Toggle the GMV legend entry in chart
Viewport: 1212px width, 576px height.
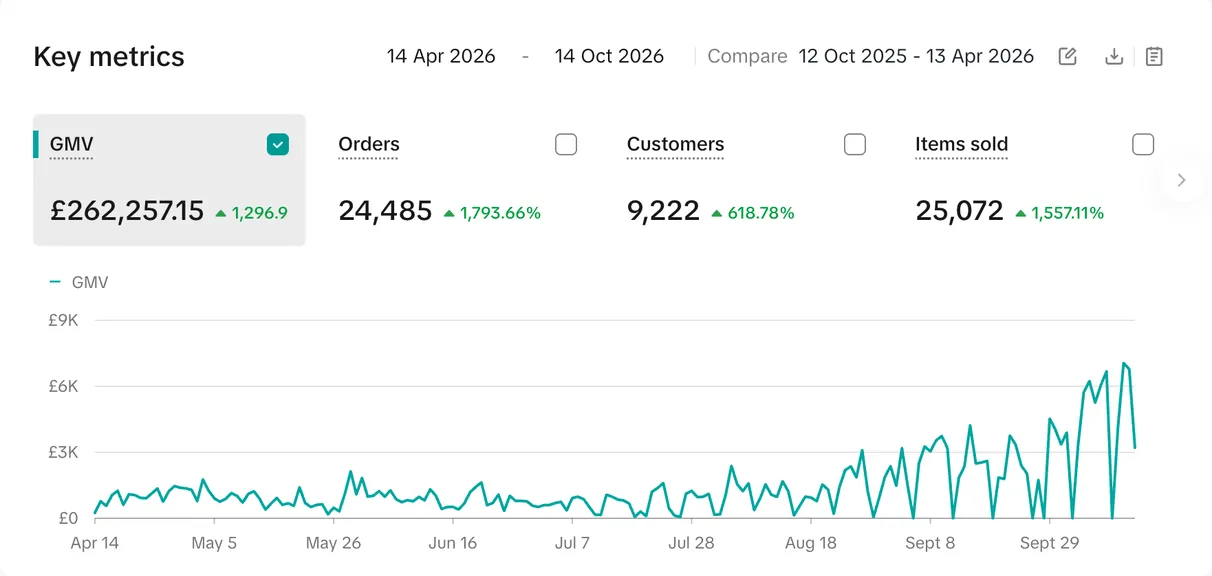click(x=79, y=283)
